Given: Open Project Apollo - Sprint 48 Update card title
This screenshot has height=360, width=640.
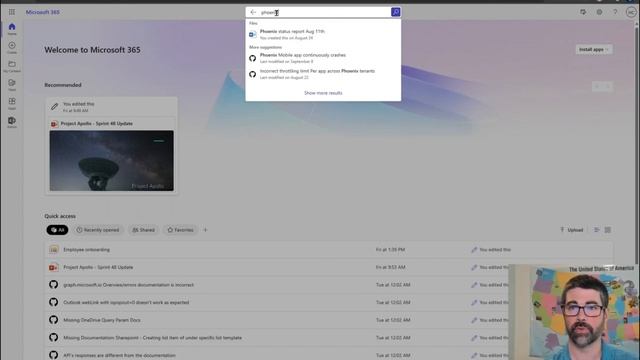Looking at the screenshot, I should (x=96, y=124).
